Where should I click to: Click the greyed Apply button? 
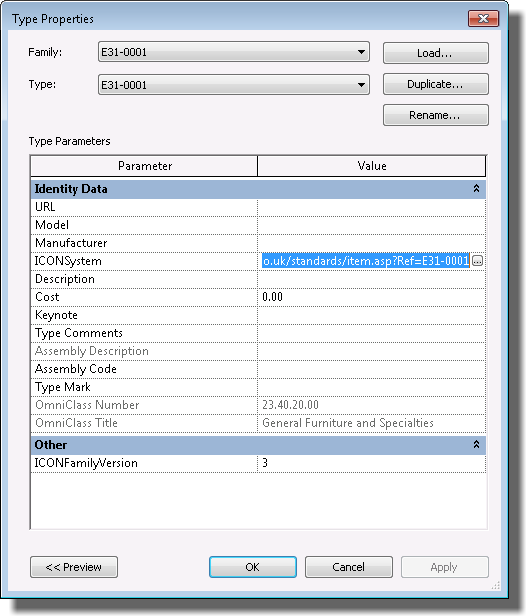pos(444,567)
